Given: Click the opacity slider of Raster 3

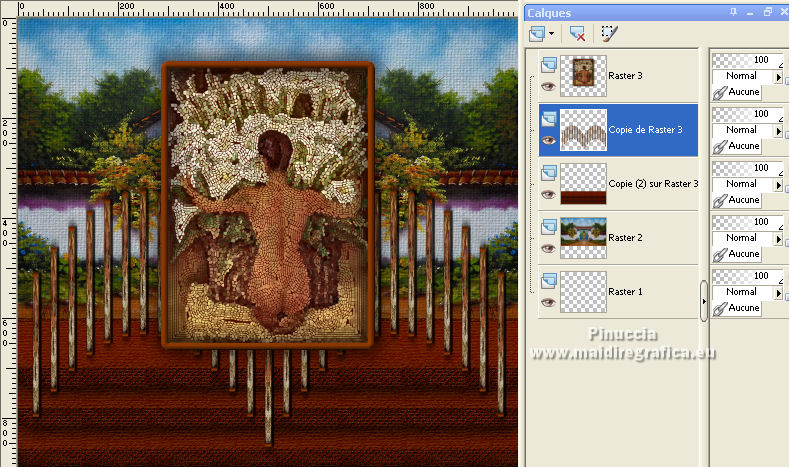Looking at the screenshot, I should point(748,60).
